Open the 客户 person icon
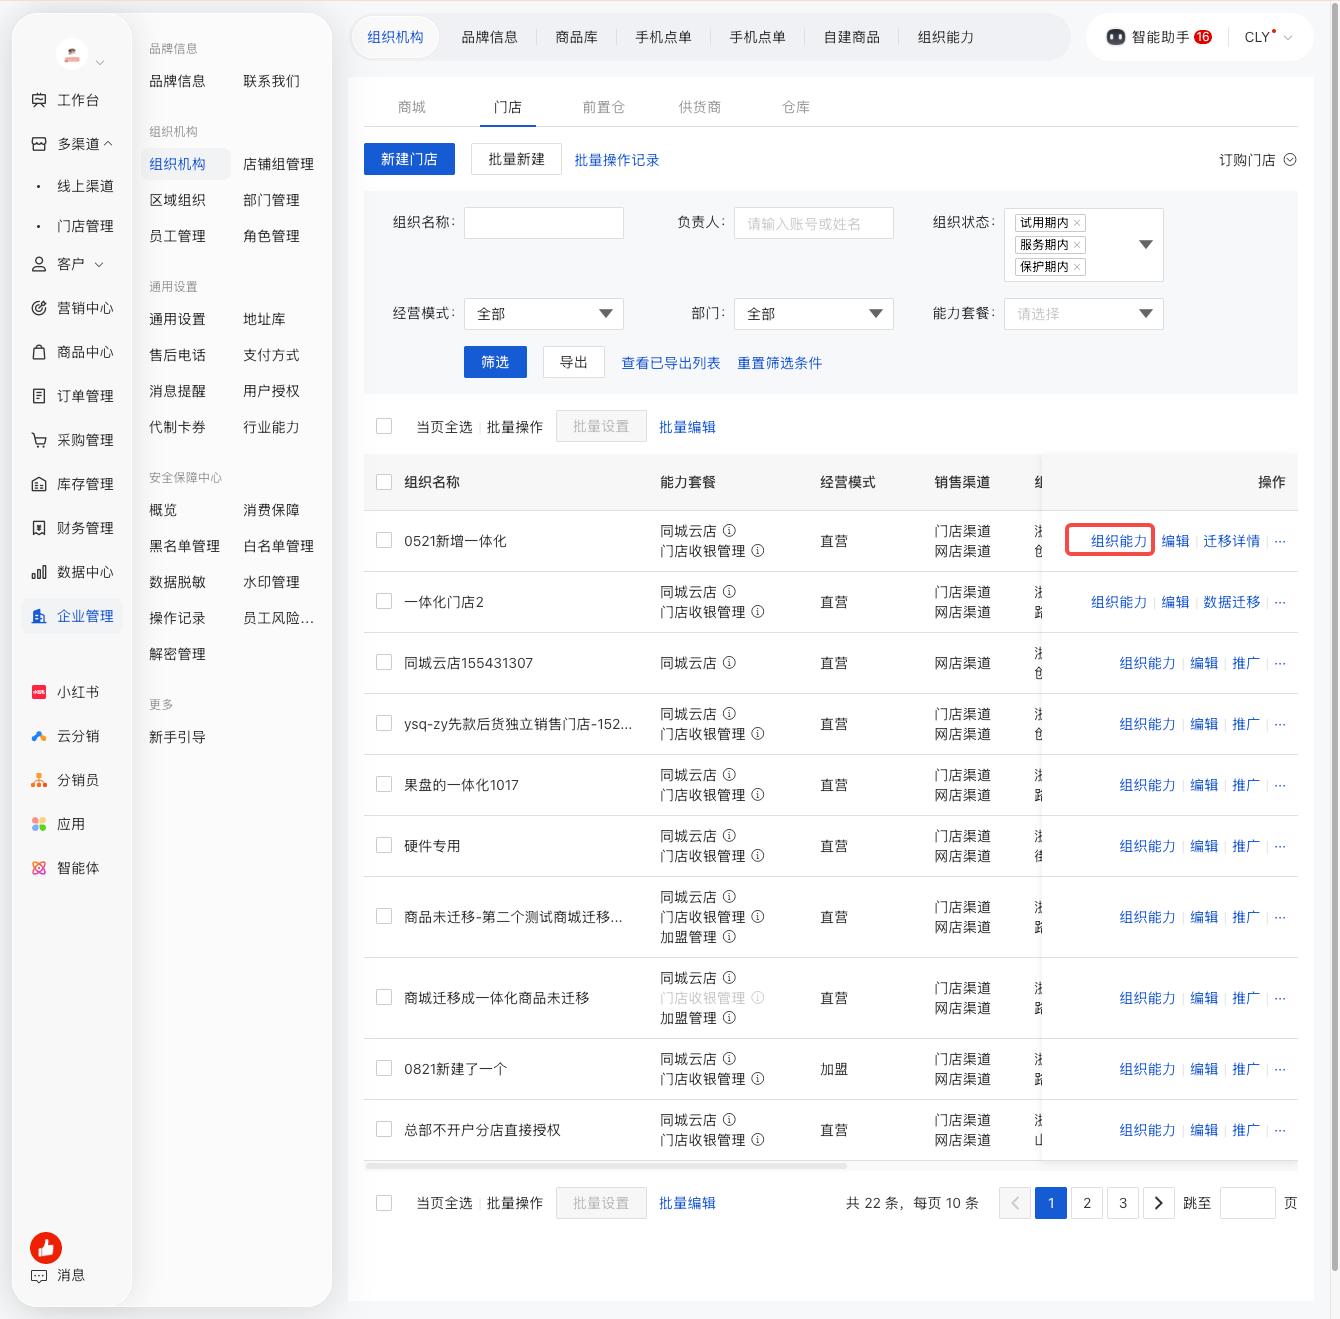Screen dimensions: 1340x1319 tap(39, 264)
